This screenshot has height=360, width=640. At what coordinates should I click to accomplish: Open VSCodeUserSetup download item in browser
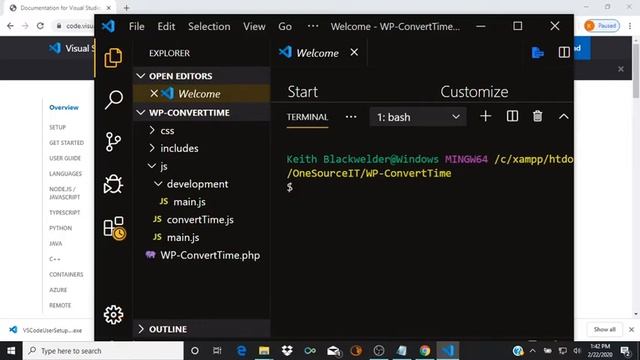point(46,330)
